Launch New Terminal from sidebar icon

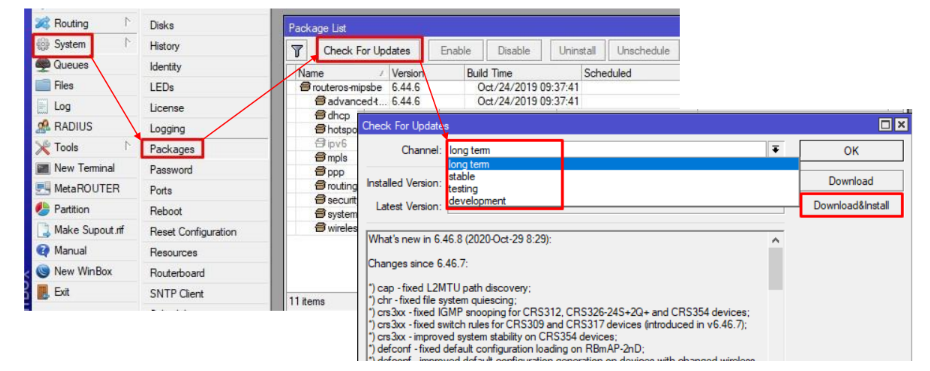point(43,168)
